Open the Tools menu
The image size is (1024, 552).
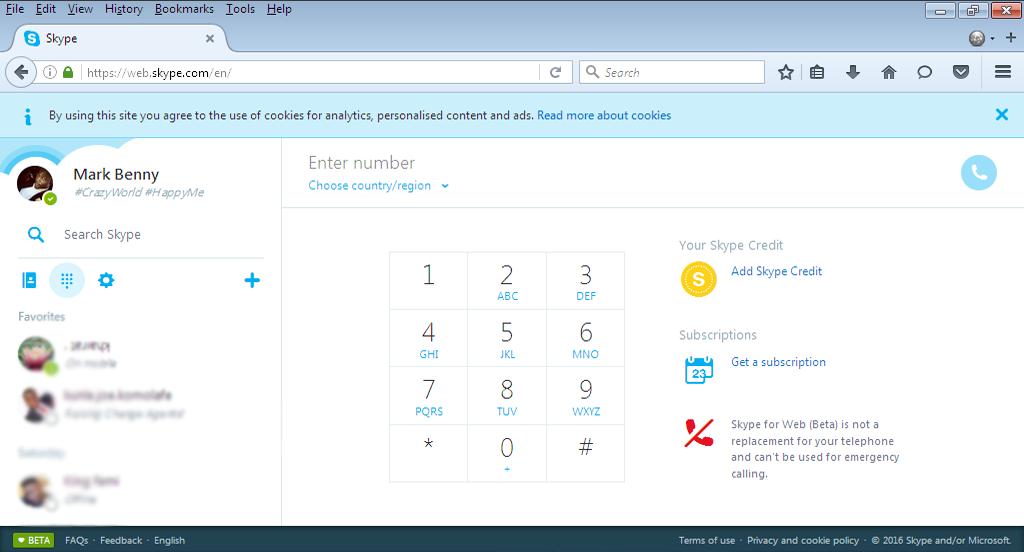240,9
